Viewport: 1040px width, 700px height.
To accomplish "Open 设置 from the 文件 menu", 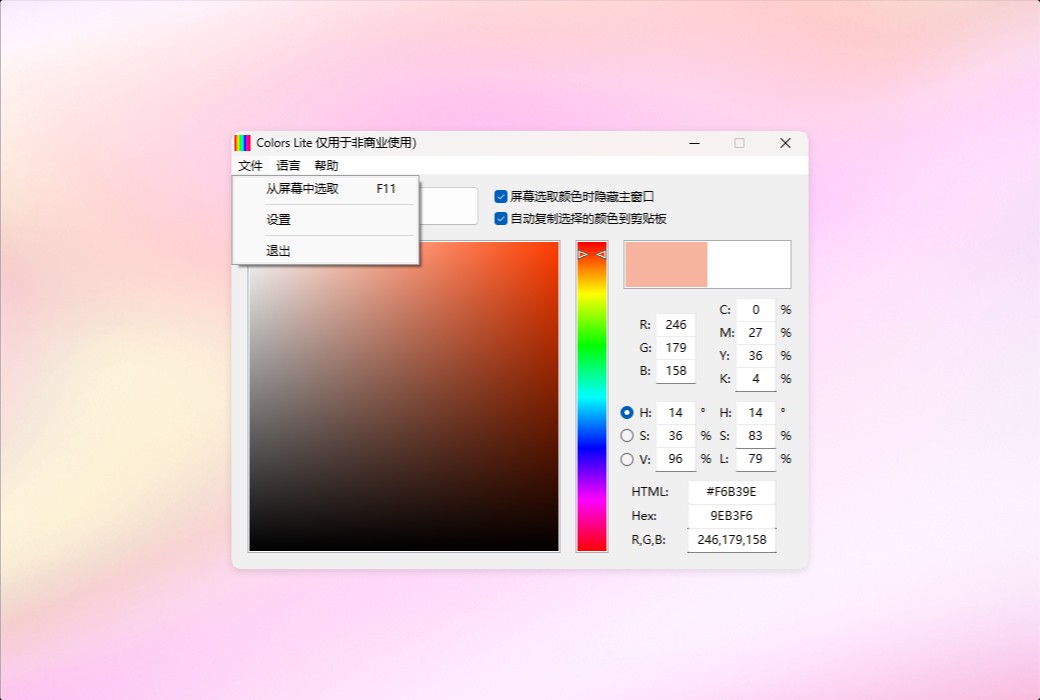I will click(x=280, y=219).
